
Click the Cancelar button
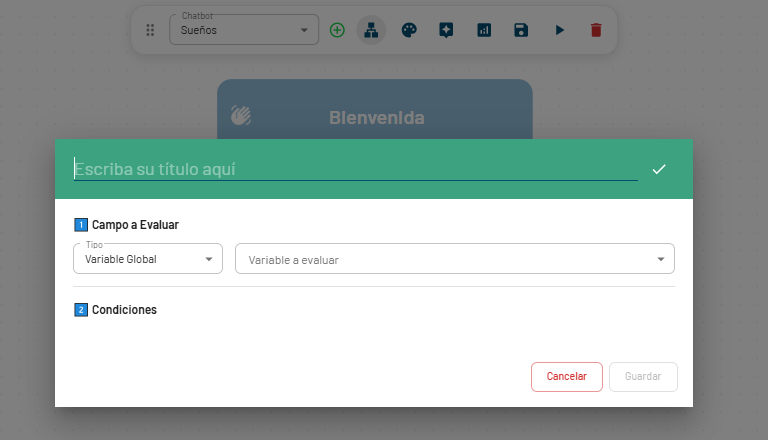pyautogui.click(x=566, y=377)
